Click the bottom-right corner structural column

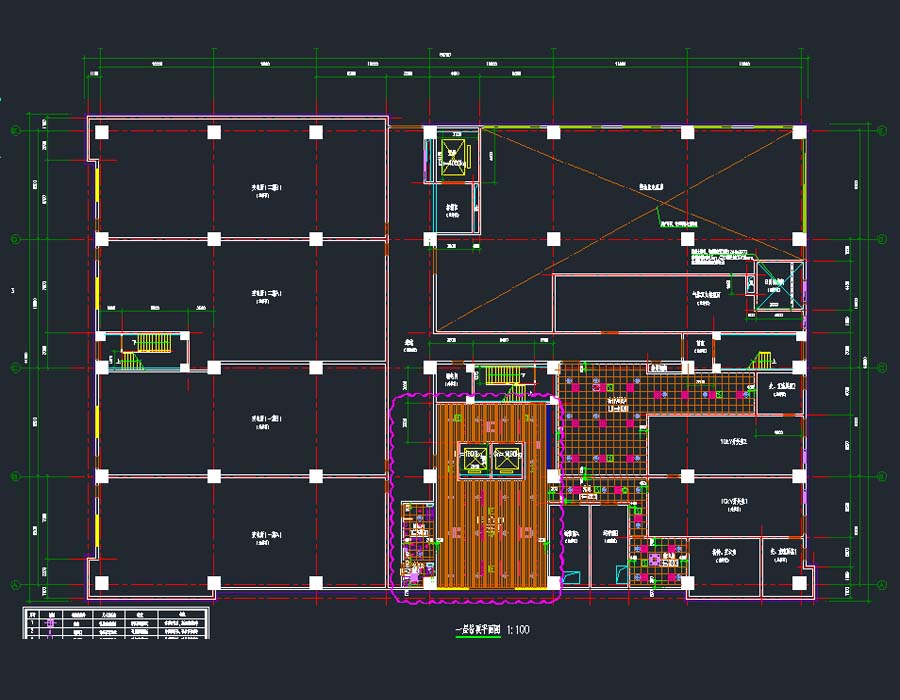[798, 582]
